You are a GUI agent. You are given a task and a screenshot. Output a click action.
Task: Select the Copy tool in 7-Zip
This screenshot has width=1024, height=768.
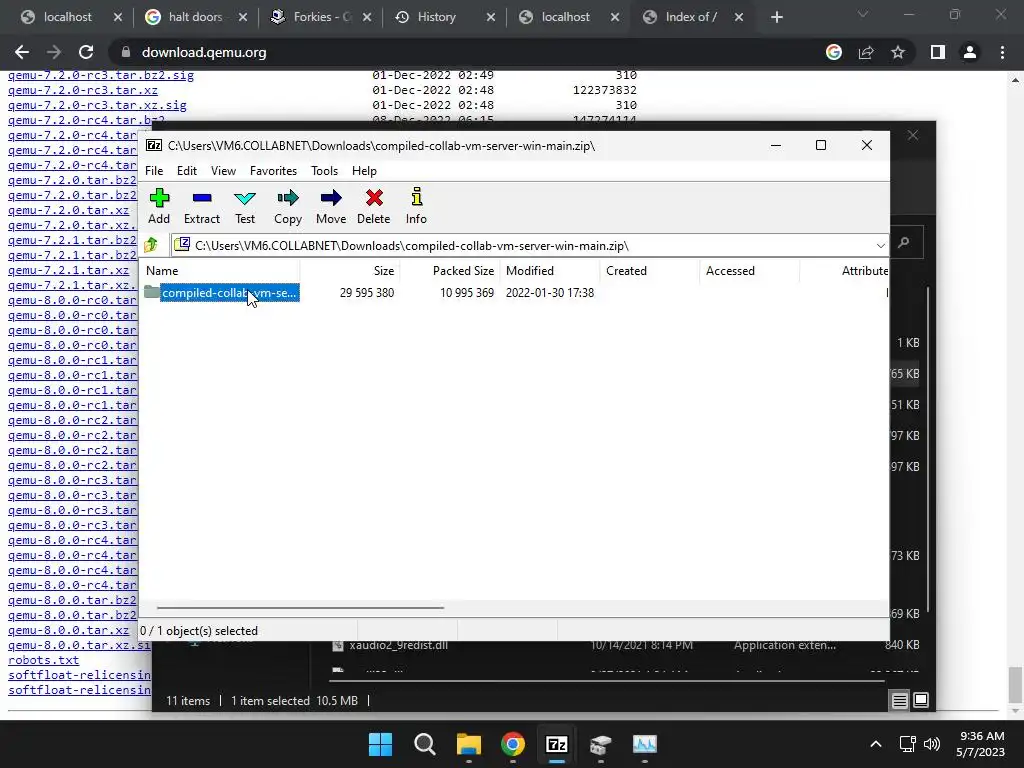pyautogui.click(x=288, y=206)
